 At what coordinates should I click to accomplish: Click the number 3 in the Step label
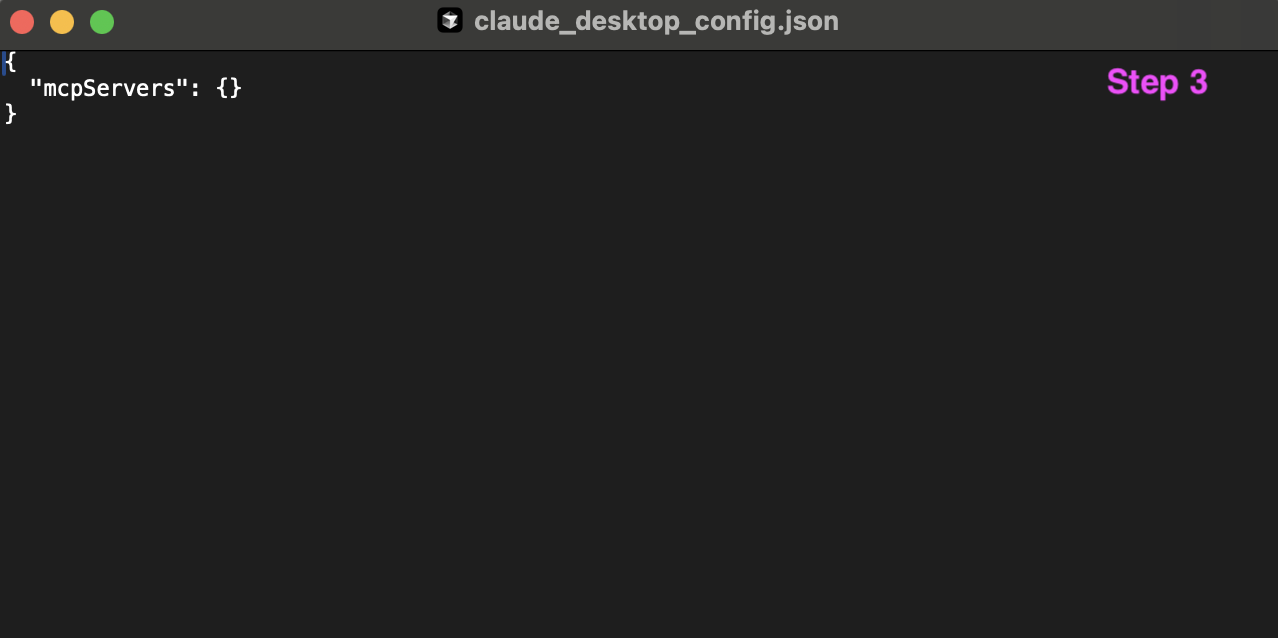1198,82
